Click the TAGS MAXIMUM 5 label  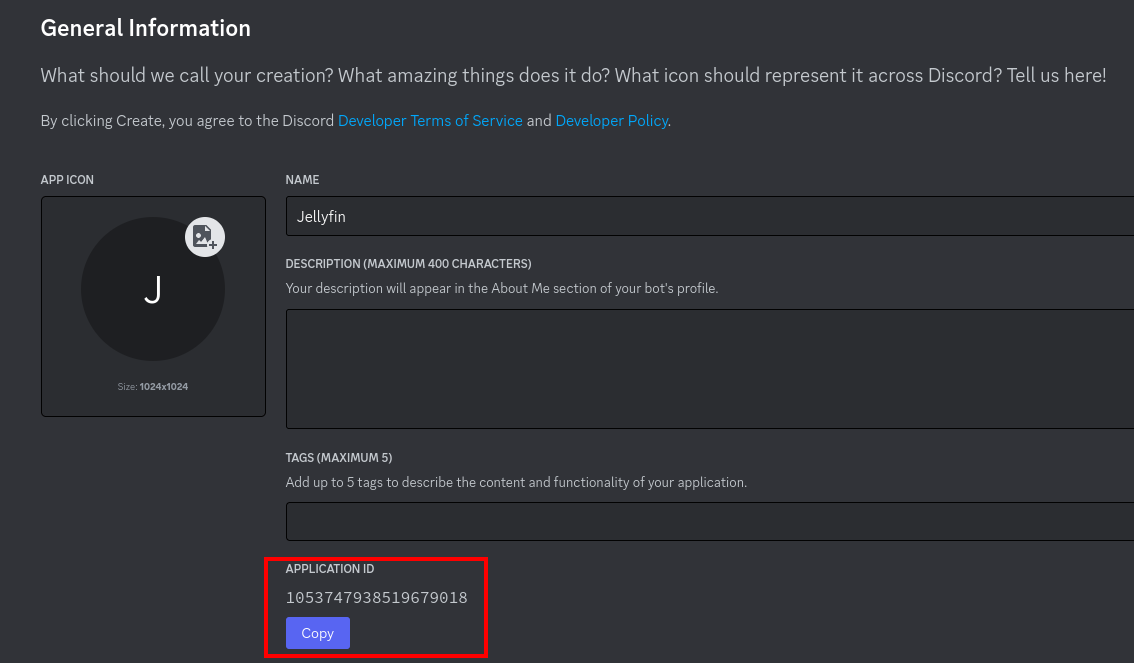338,457
